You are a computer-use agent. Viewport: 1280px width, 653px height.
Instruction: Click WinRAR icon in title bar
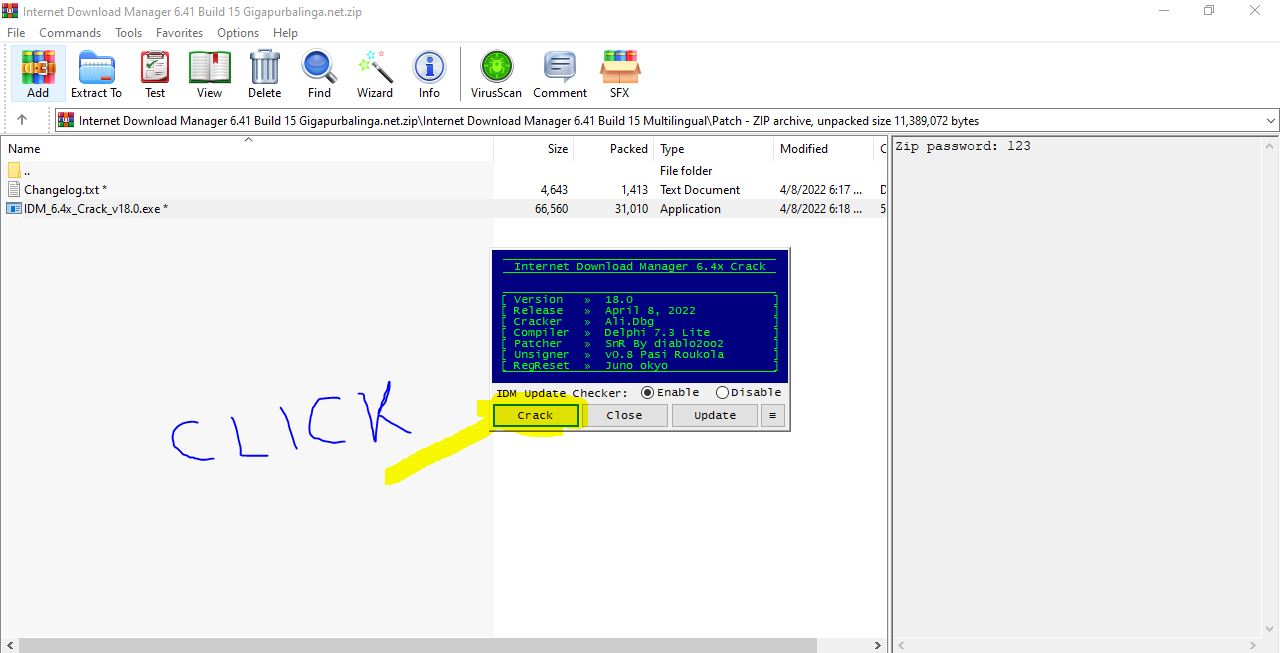click(10, 10)
